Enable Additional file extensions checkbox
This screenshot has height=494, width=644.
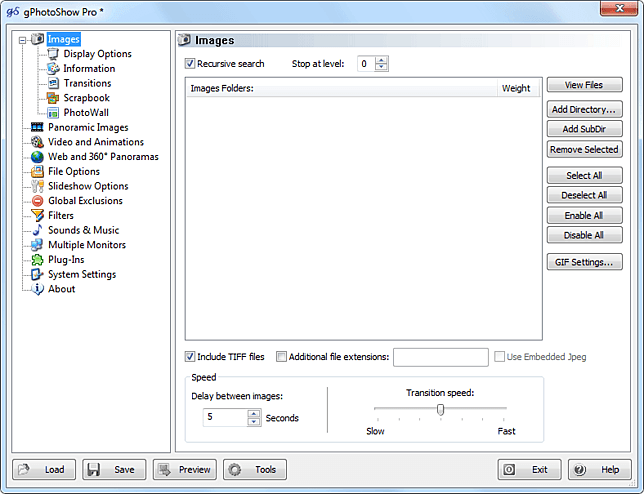coord(281,356)
